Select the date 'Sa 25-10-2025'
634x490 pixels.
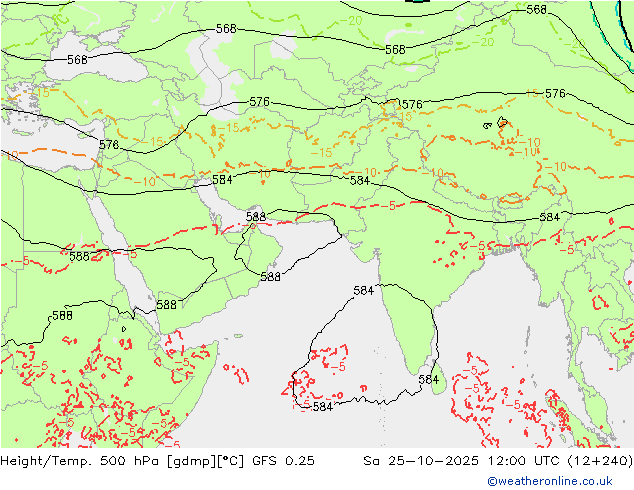point(421,461)
